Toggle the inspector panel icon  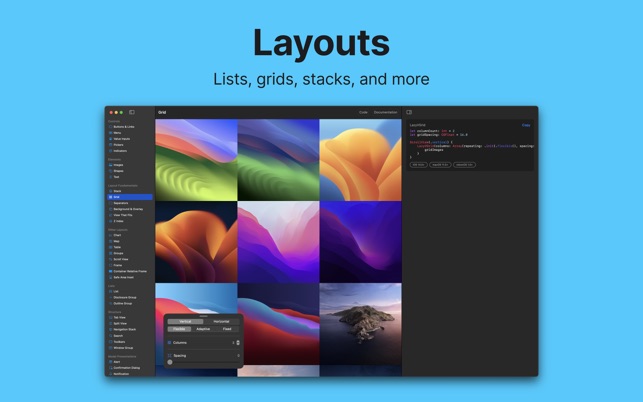pos(409,112)
